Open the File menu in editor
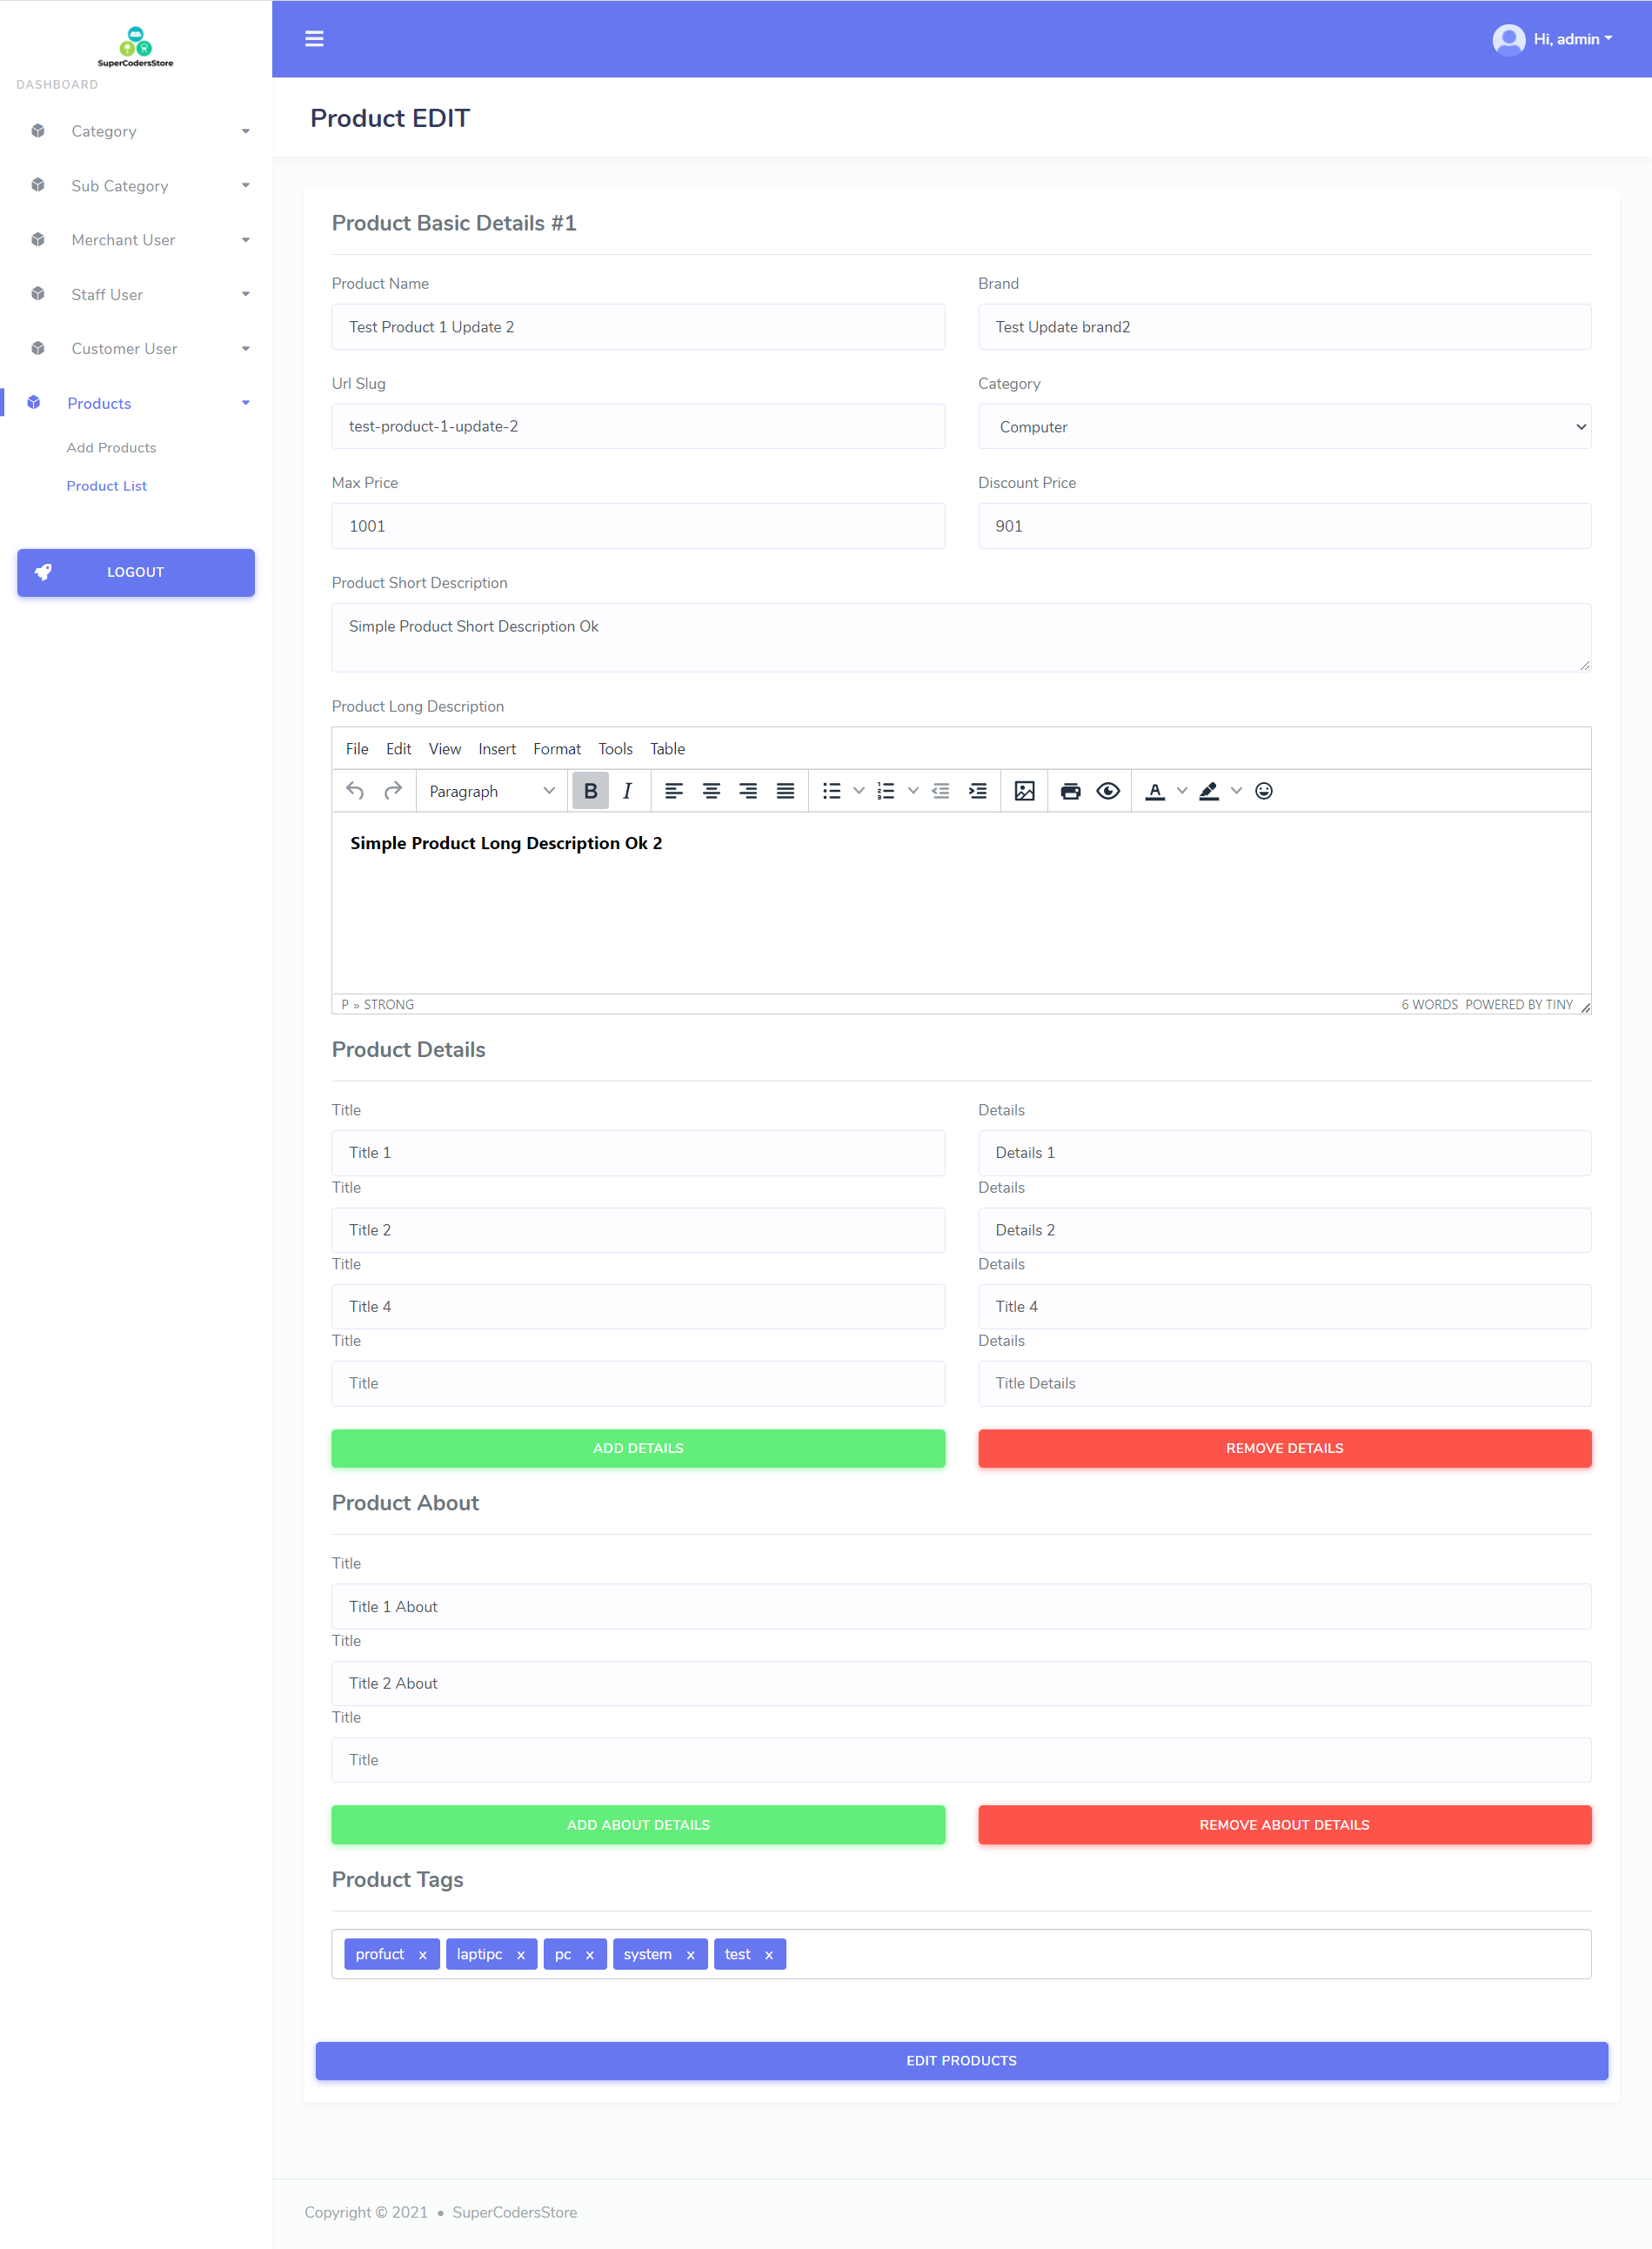The image size is (1652, 2249). pos(357,749)
